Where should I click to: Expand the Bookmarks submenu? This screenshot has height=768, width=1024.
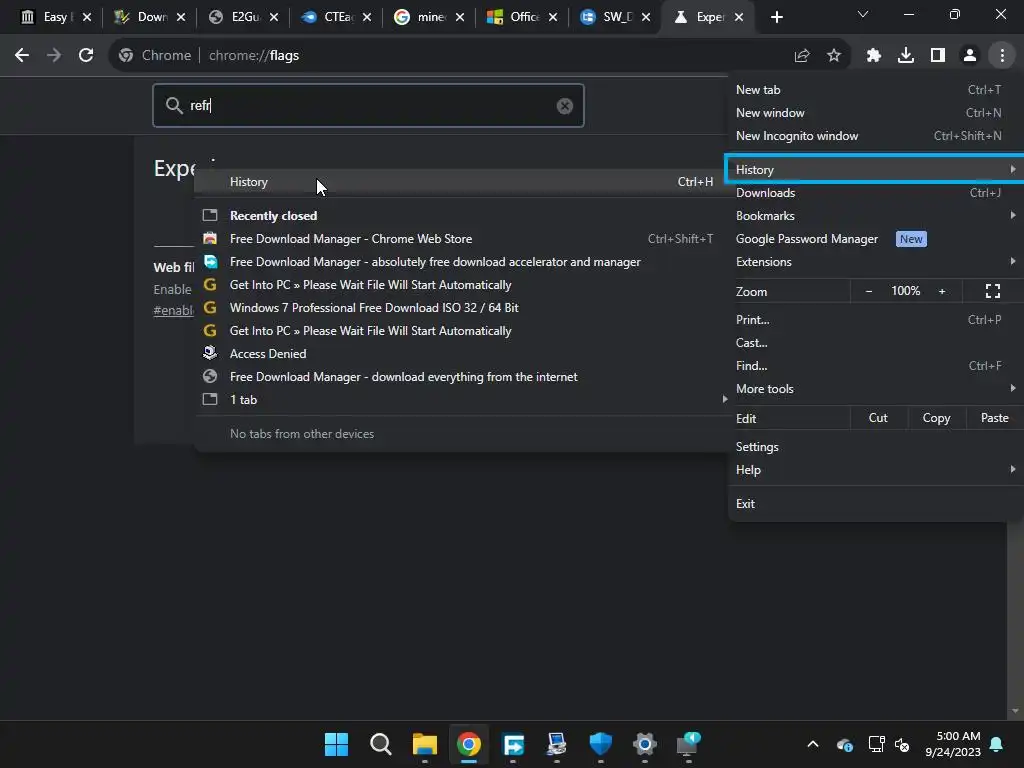click(x=875, y=216)
